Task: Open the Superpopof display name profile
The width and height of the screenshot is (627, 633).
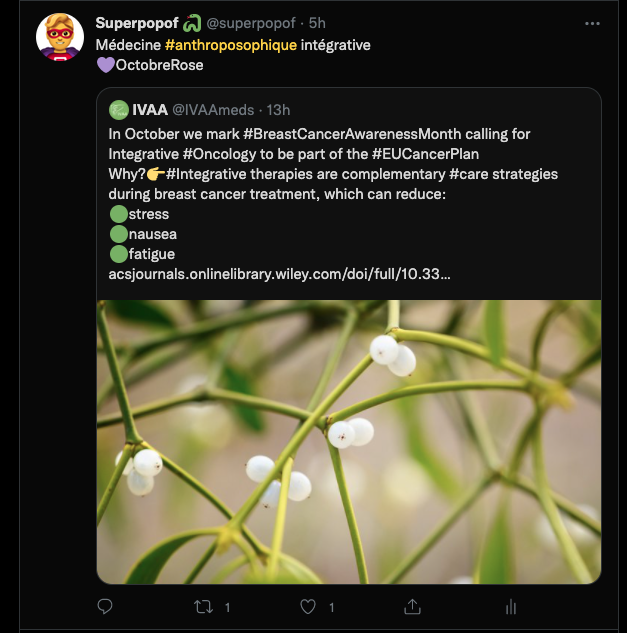Action: [x=135, y=23]
